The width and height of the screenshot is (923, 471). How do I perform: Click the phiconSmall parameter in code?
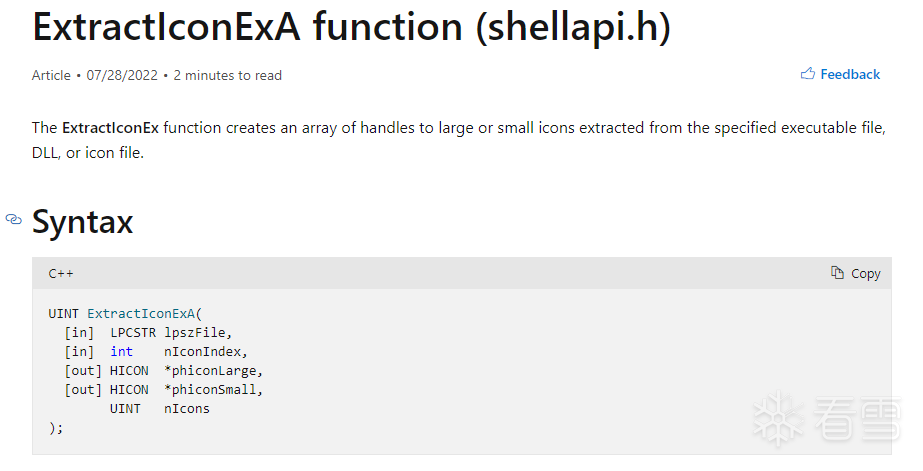pos(213,389)
